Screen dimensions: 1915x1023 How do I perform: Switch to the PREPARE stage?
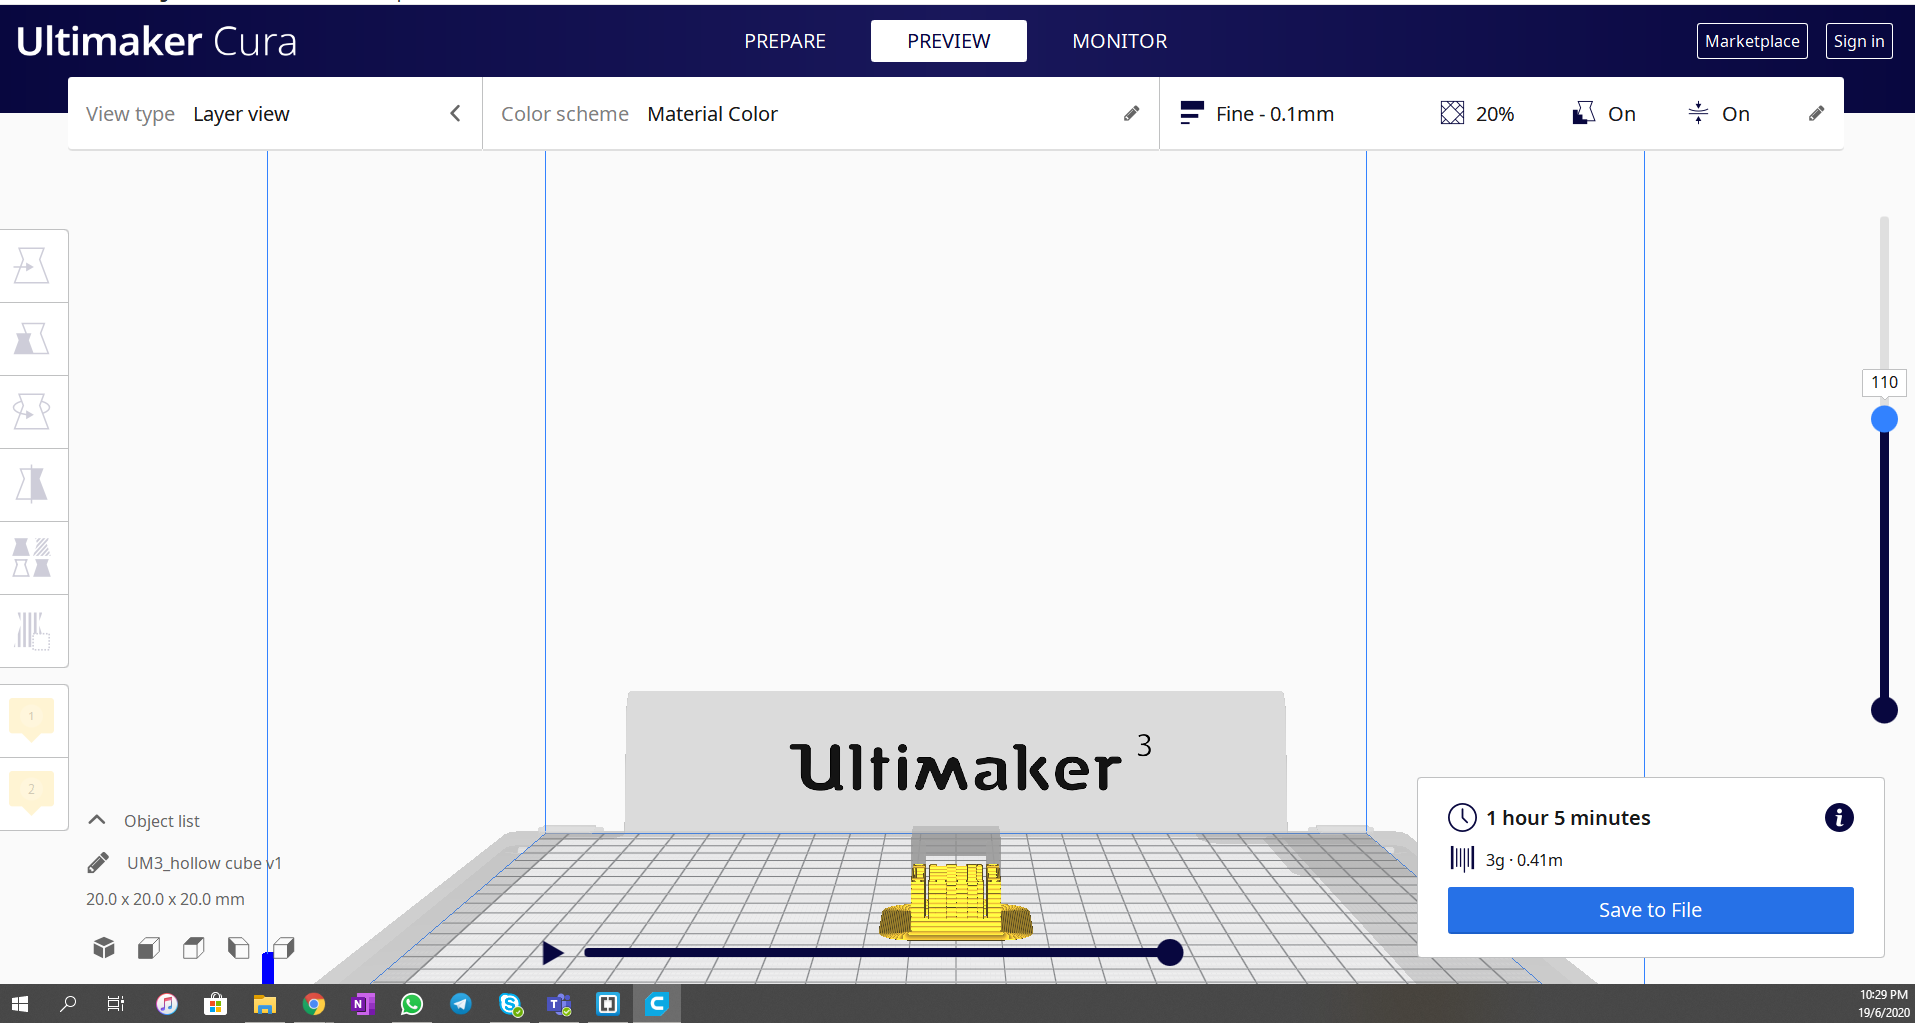785,41
